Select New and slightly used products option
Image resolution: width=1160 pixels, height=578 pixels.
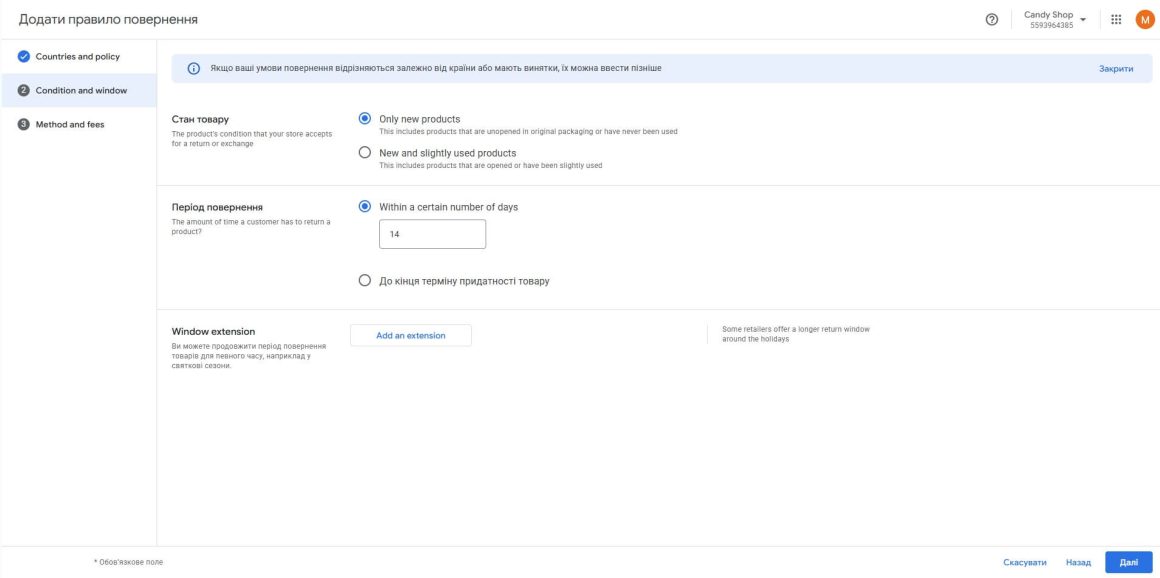364,152
